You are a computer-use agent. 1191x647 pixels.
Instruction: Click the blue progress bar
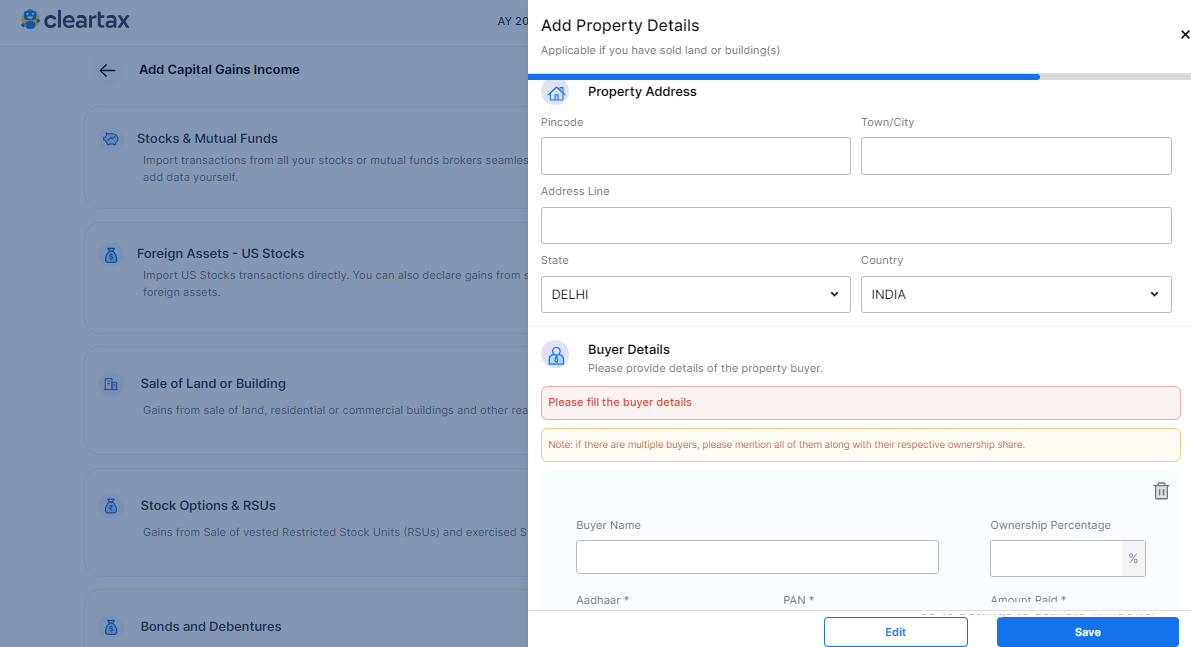[784, 77]
